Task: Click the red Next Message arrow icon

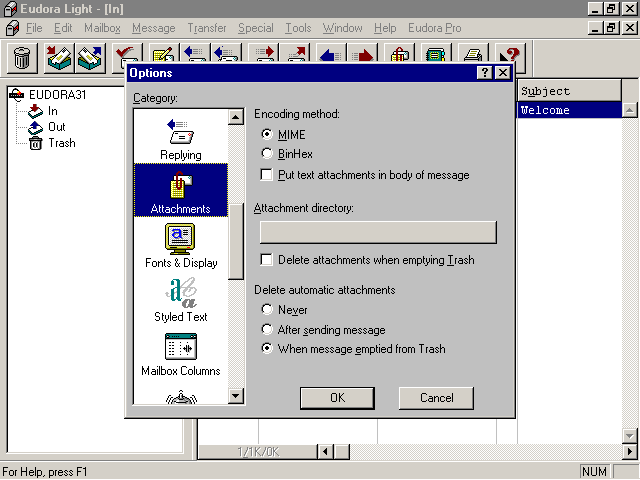Action: pyautogui.click(x=362, y=54)
